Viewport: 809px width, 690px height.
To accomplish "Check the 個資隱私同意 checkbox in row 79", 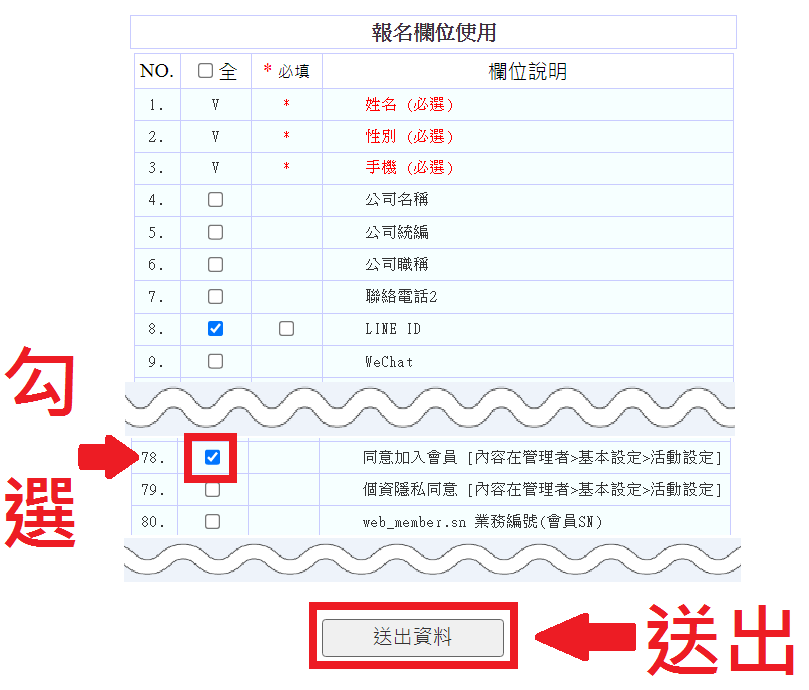I will click(x=212, y=490).
